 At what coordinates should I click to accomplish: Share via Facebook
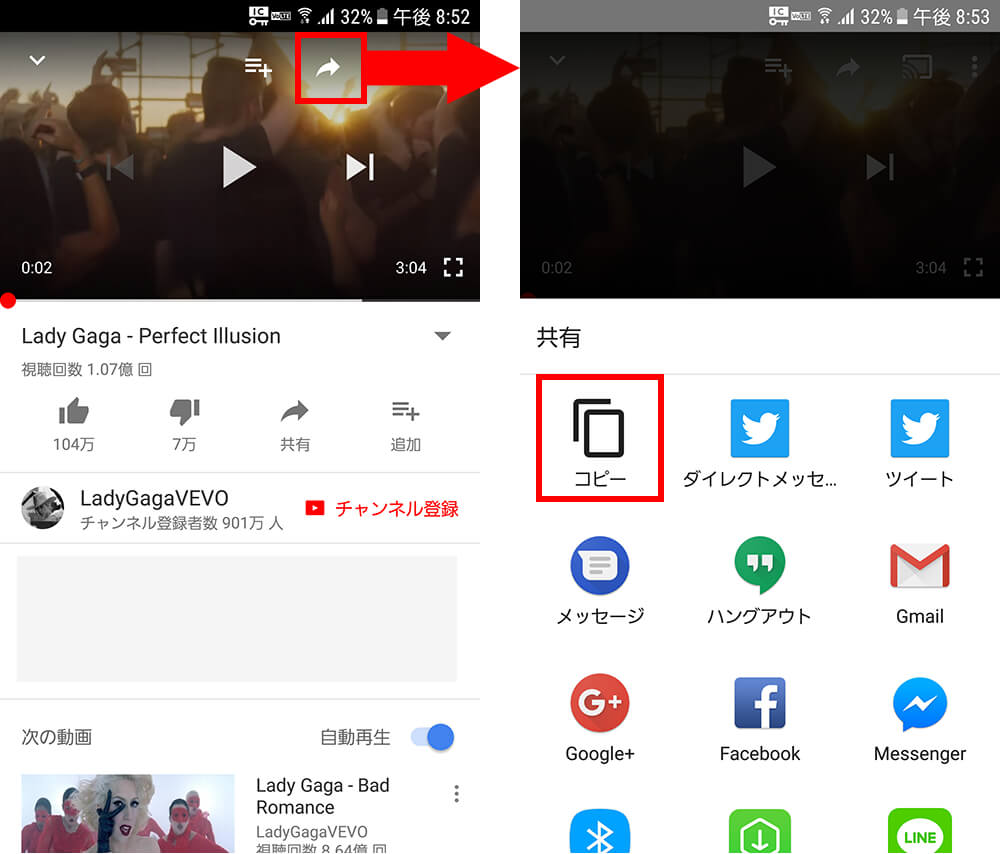760,719
